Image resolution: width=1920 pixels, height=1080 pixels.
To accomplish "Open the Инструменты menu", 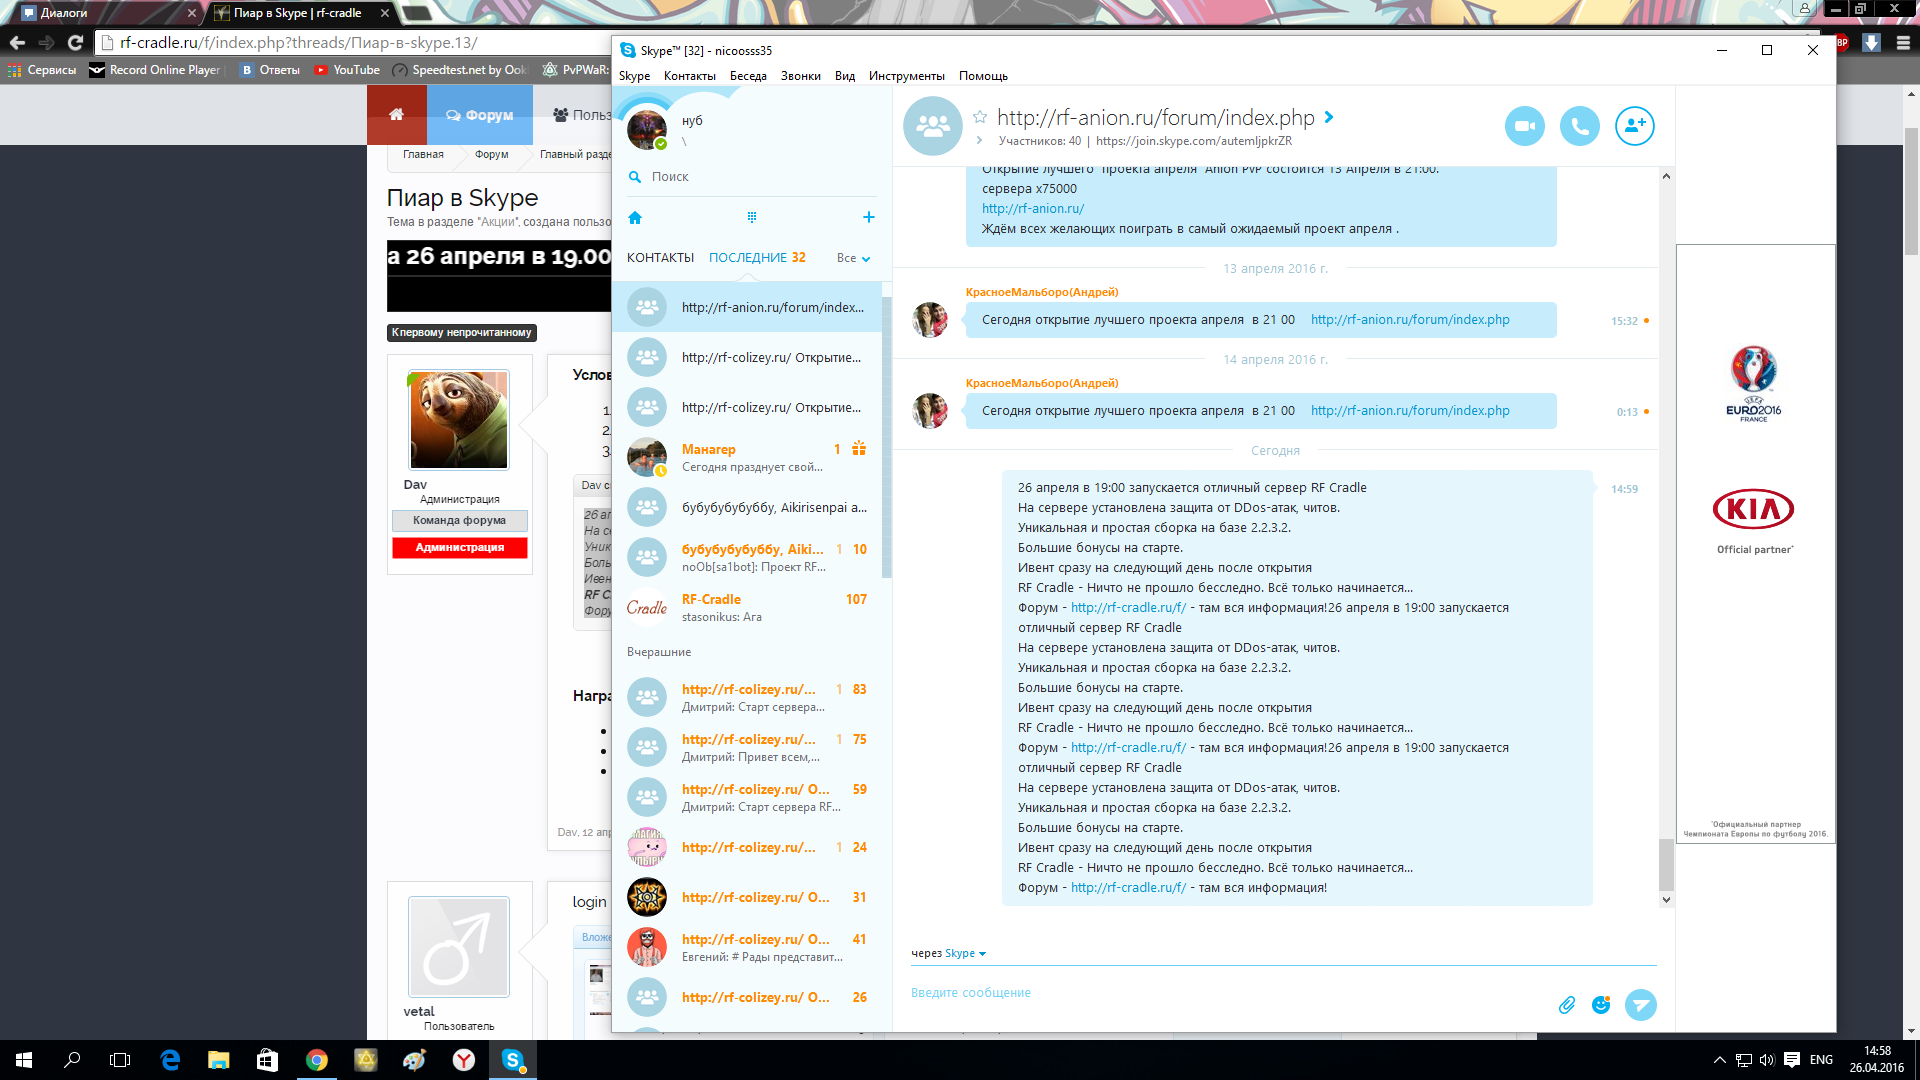I will (x=906, y=76).
